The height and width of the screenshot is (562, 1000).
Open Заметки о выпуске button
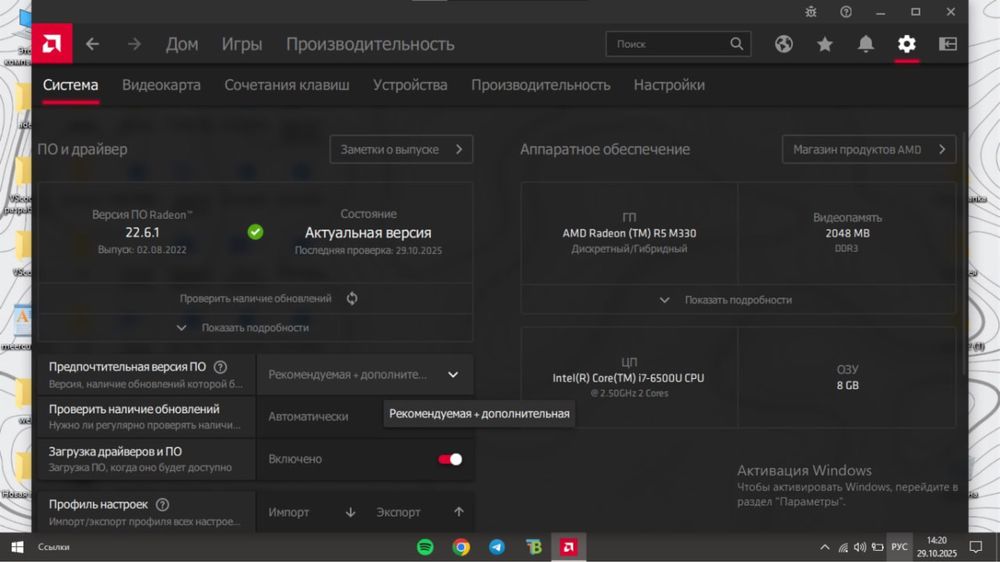click(x=401, y=149)
